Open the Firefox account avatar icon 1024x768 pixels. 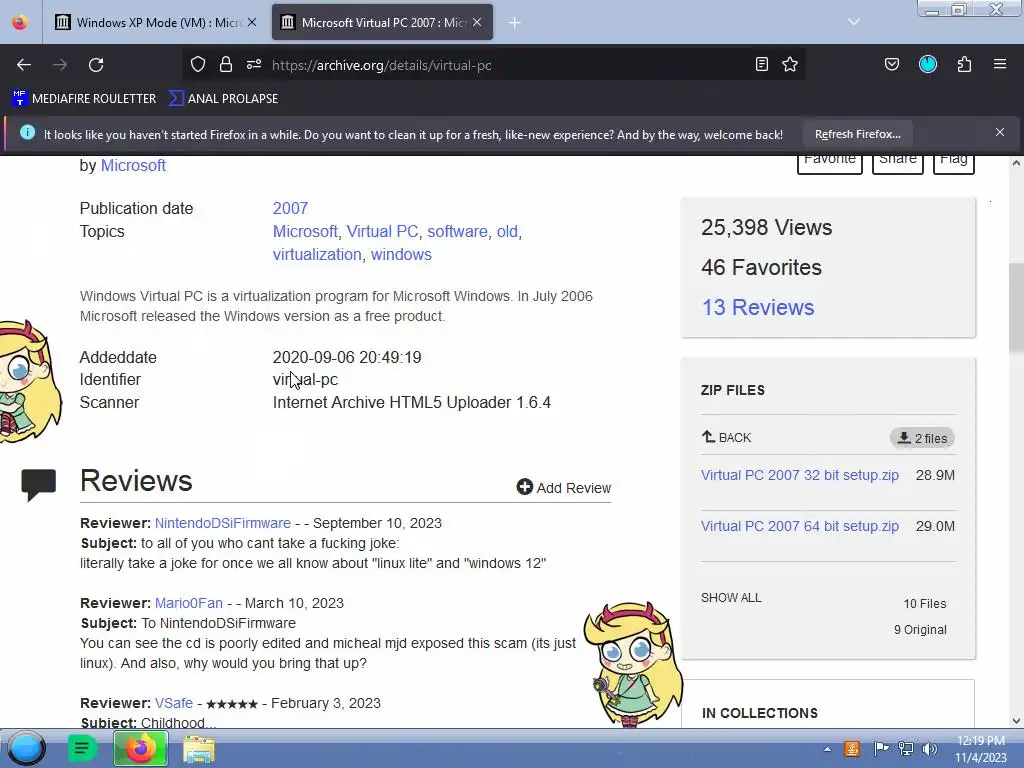[928, 64]
